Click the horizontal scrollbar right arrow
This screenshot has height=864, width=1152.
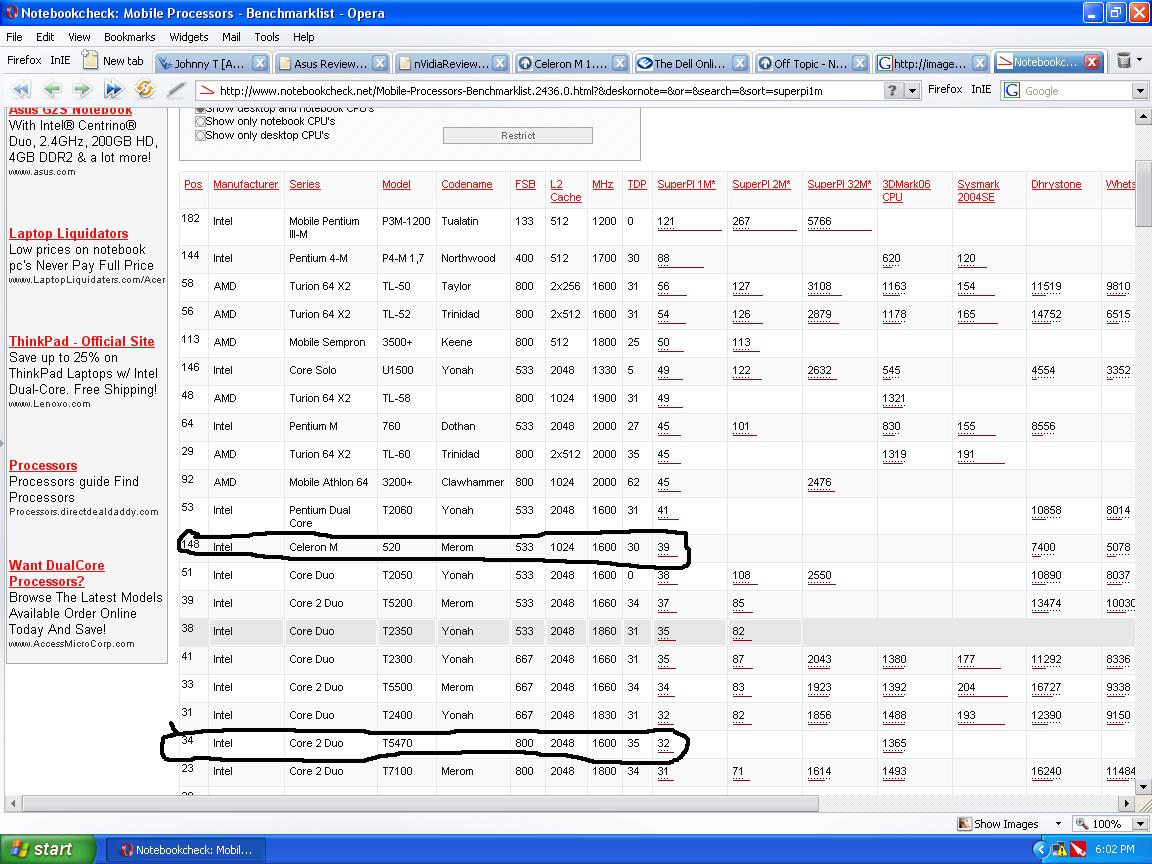(x=1128, y=804)
